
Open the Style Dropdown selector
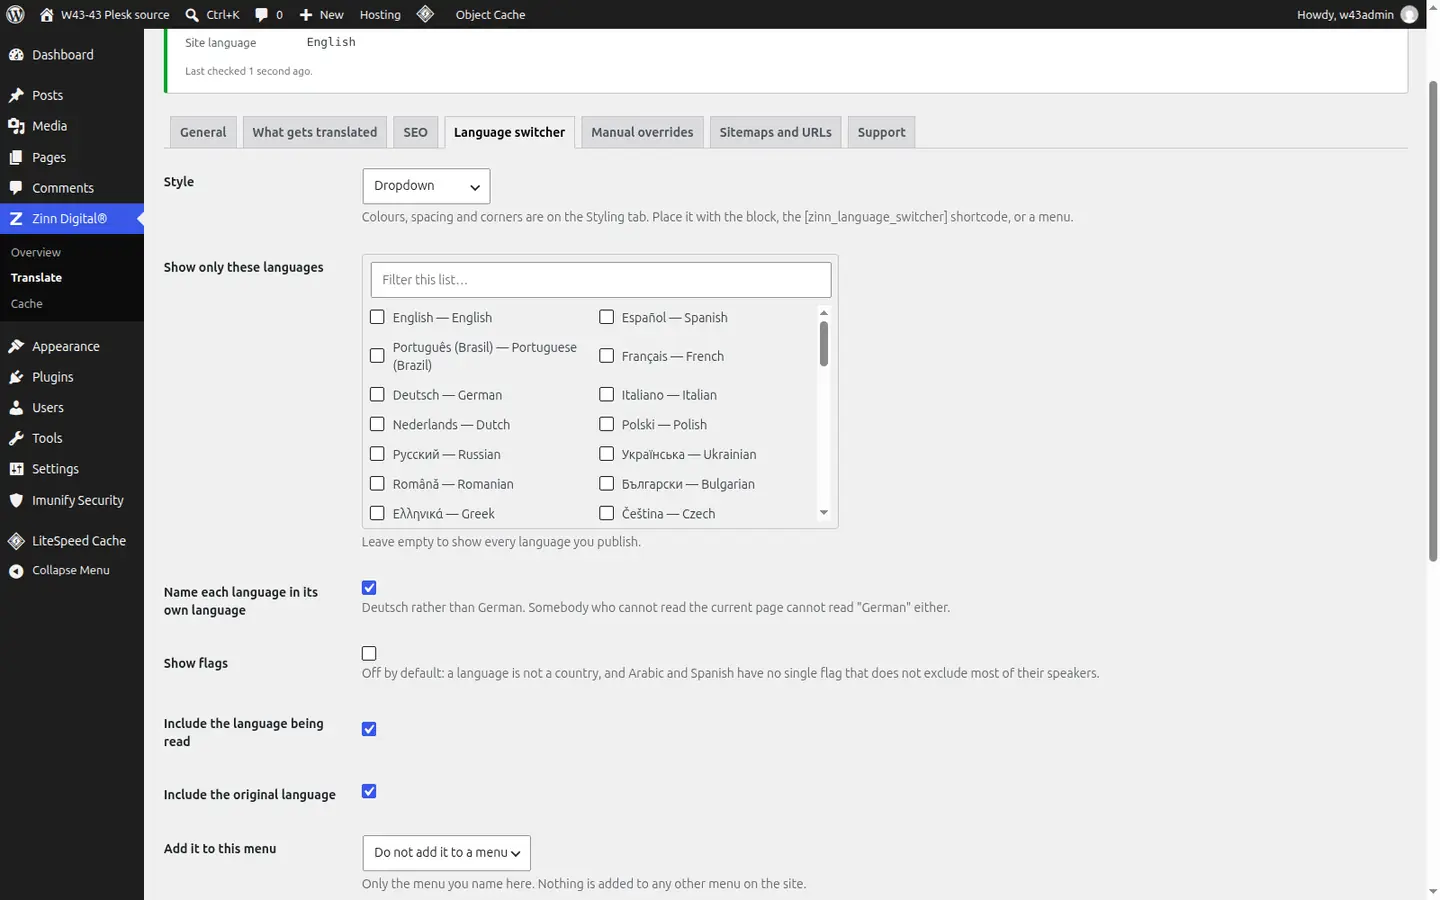tap(426, 186)
